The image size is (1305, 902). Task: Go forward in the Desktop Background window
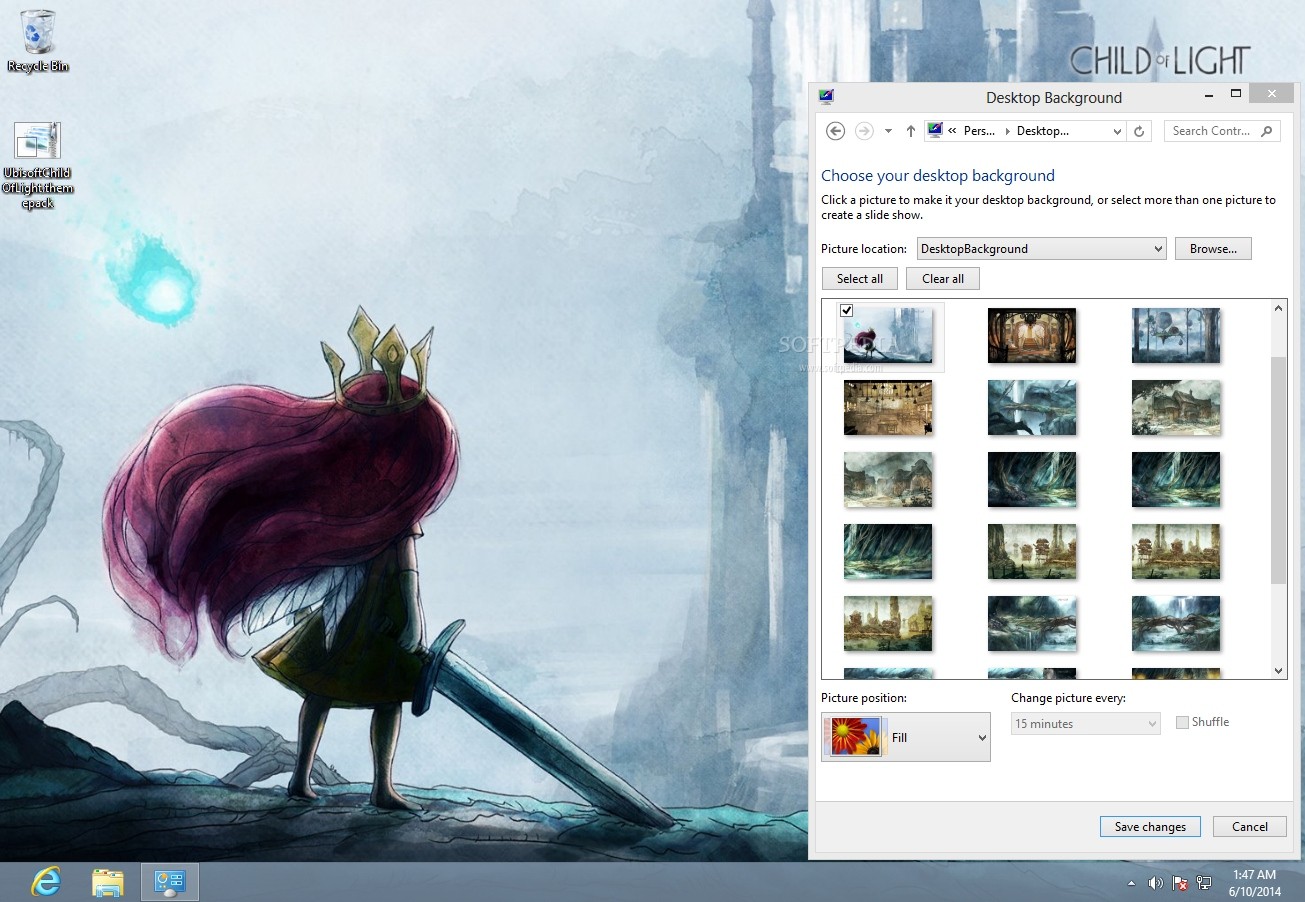coord(865,131)
